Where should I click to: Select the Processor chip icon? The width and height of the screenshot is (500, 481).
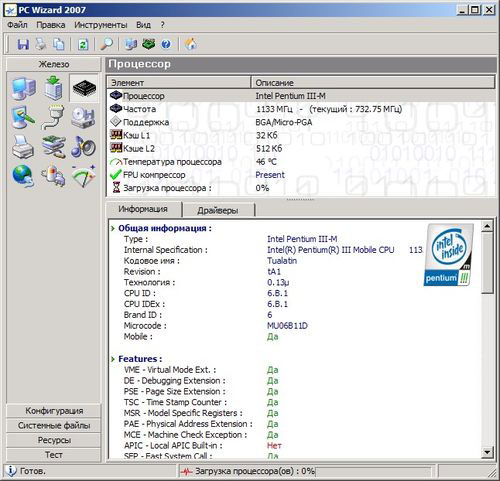(x=84, y=88)
